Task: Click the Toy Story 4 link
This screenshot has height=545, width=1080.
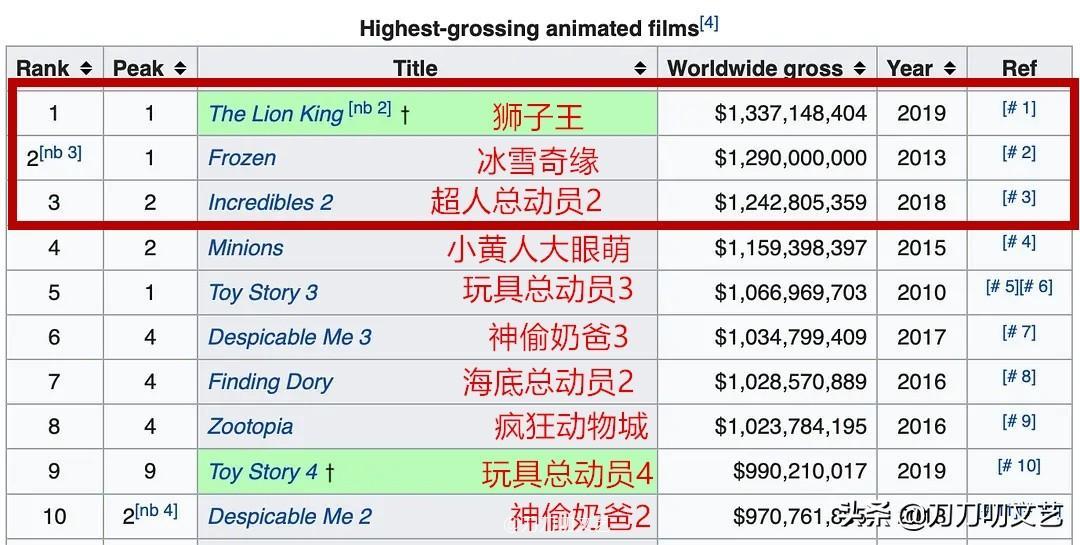Action: (263, 471)
